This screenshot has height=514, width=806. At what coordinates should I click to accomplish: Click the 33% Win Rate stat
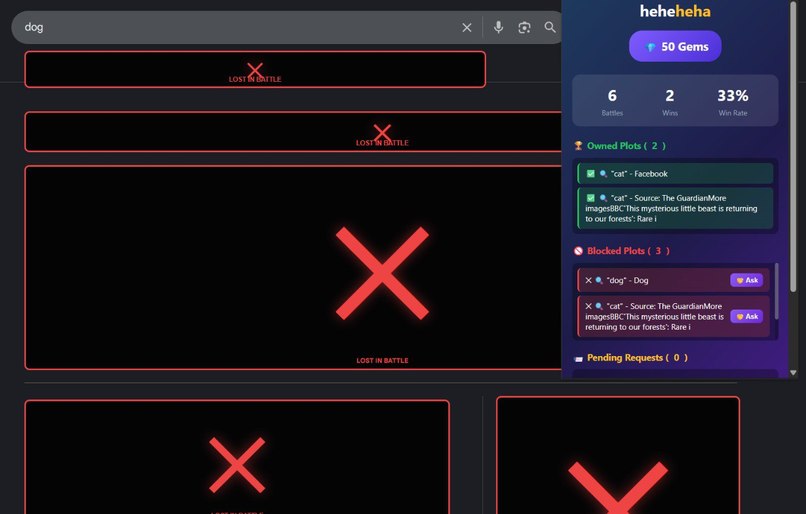coord(733,102)
